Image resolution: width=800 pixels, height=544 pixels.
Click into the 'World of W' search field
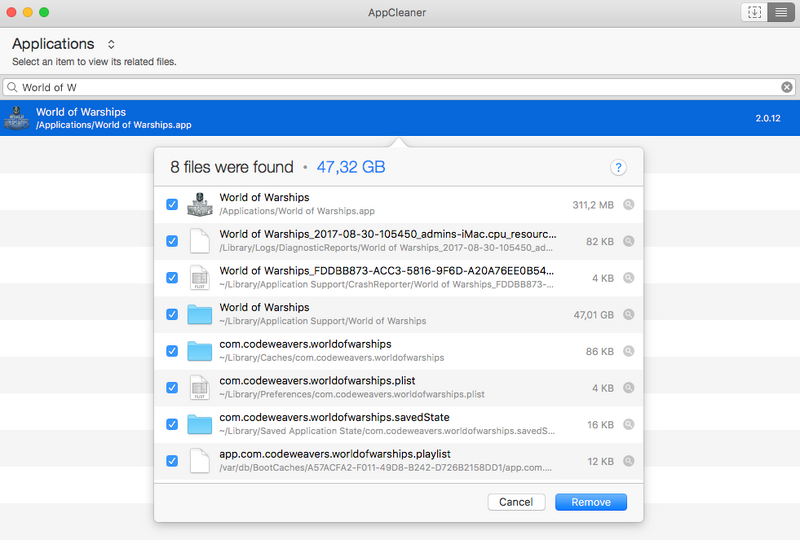click(x=399, y=87)
